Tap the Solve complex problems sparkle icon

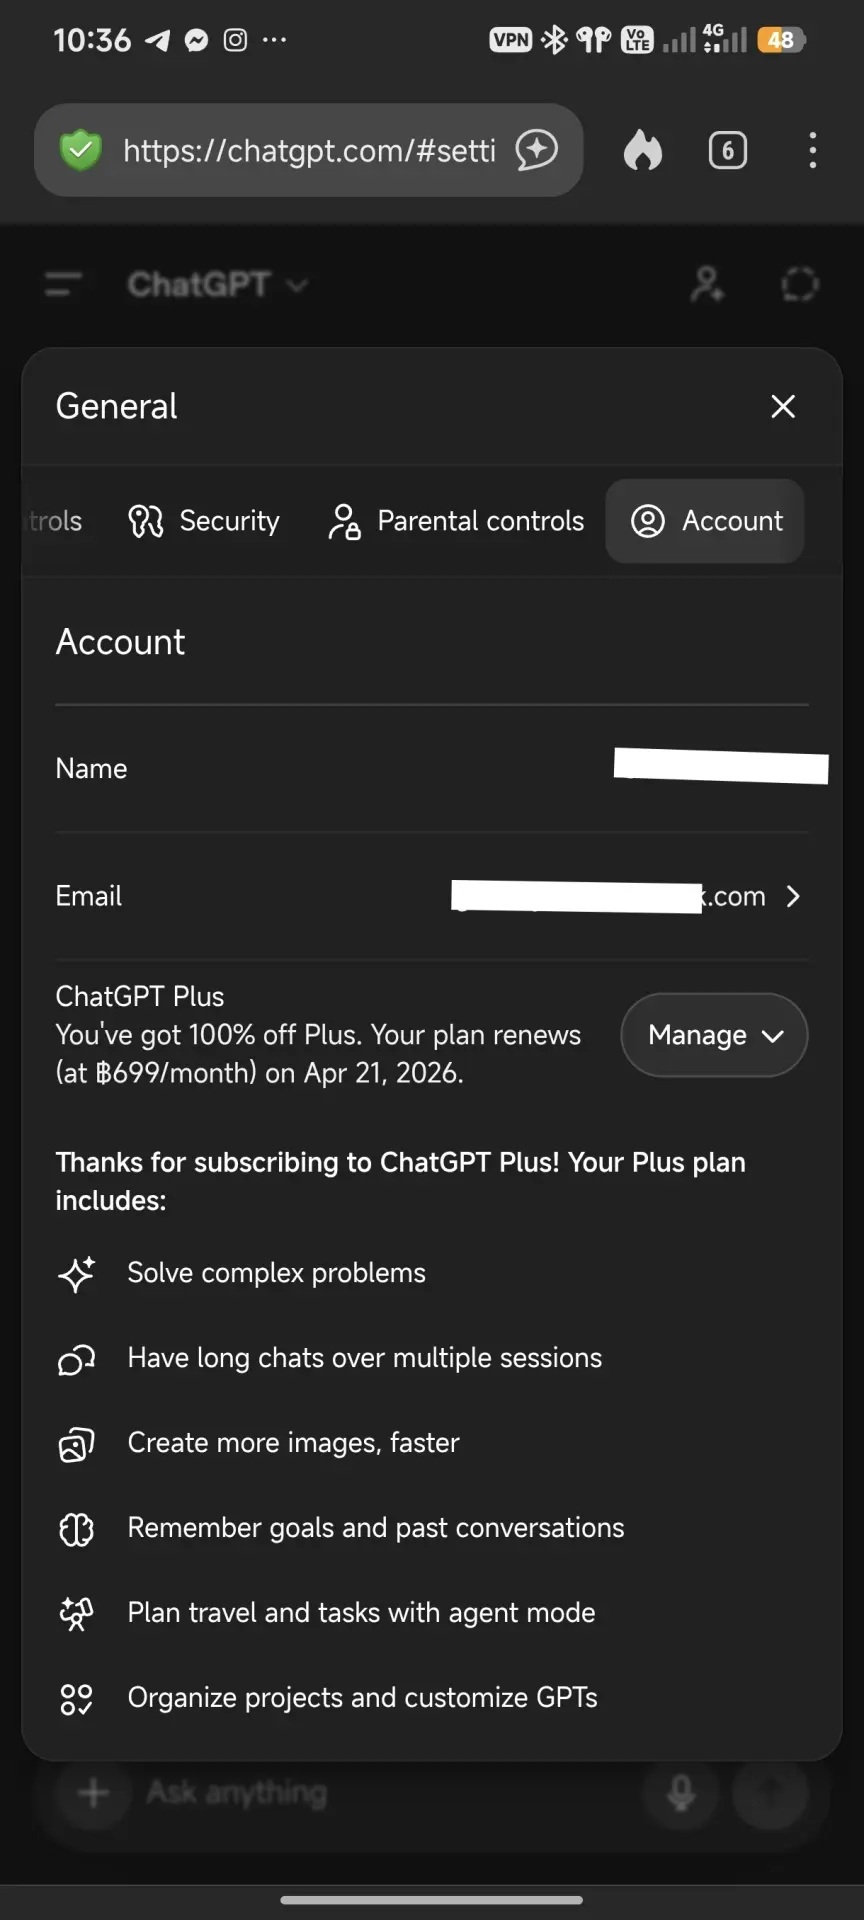76,1274
